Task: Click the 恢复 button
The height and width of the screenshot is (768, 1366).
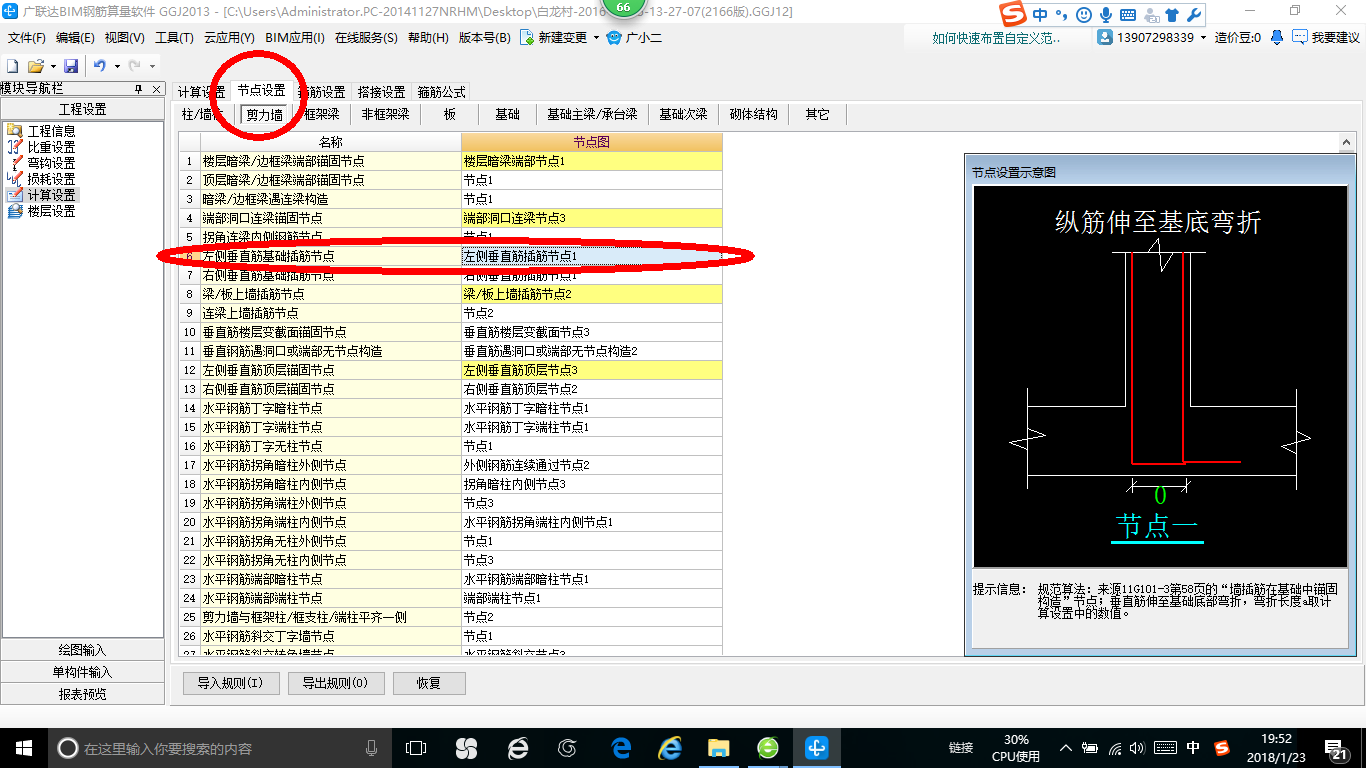Action: tap(429, 683)
